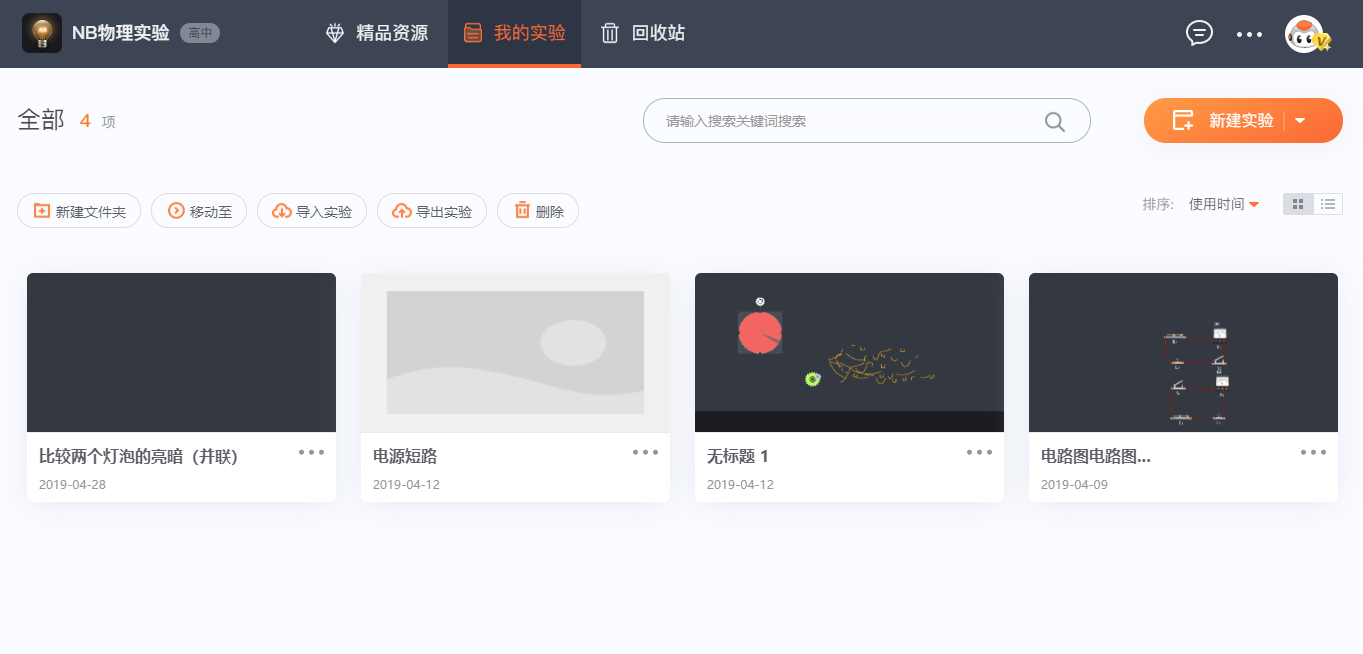
Task: Open the chat messages icon
Action: [x=1199, y=33]
